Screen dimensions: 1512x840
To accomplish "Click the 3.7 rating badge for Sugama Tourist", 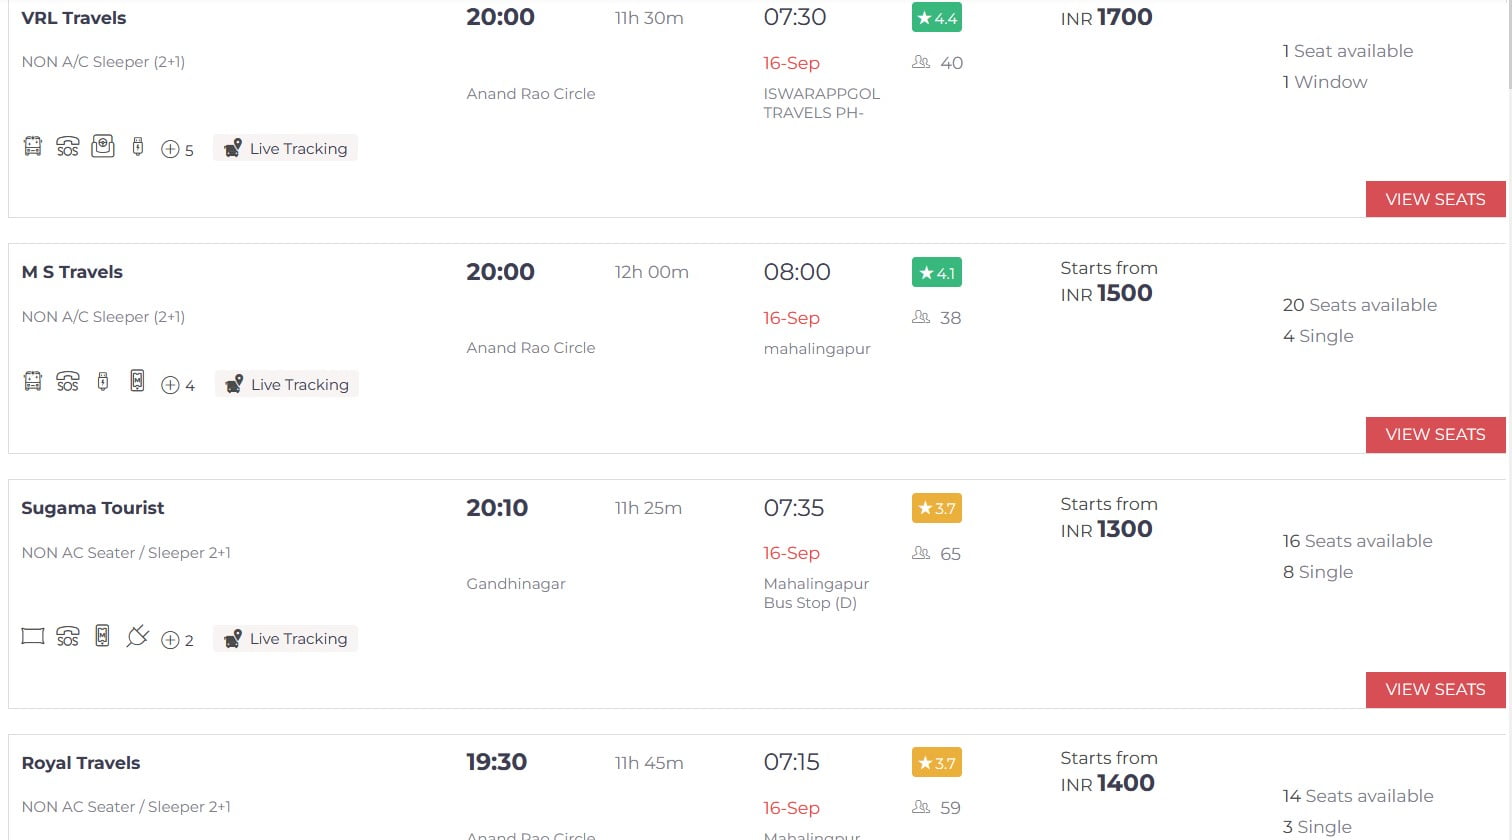I will (937, 508).
